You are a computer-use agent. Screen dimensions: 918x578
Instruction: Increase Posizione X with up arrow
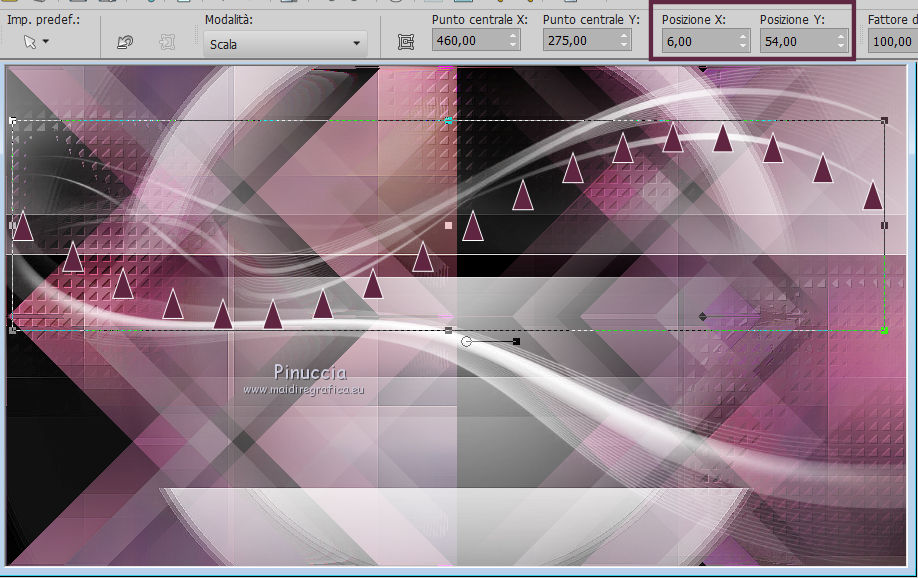click(x=743, y=37)
